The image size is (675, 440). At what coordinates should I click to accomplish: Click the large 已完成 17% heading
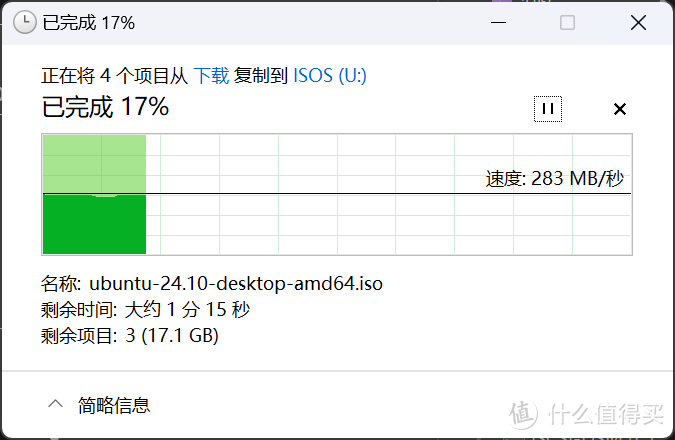[x=105, y=107]
